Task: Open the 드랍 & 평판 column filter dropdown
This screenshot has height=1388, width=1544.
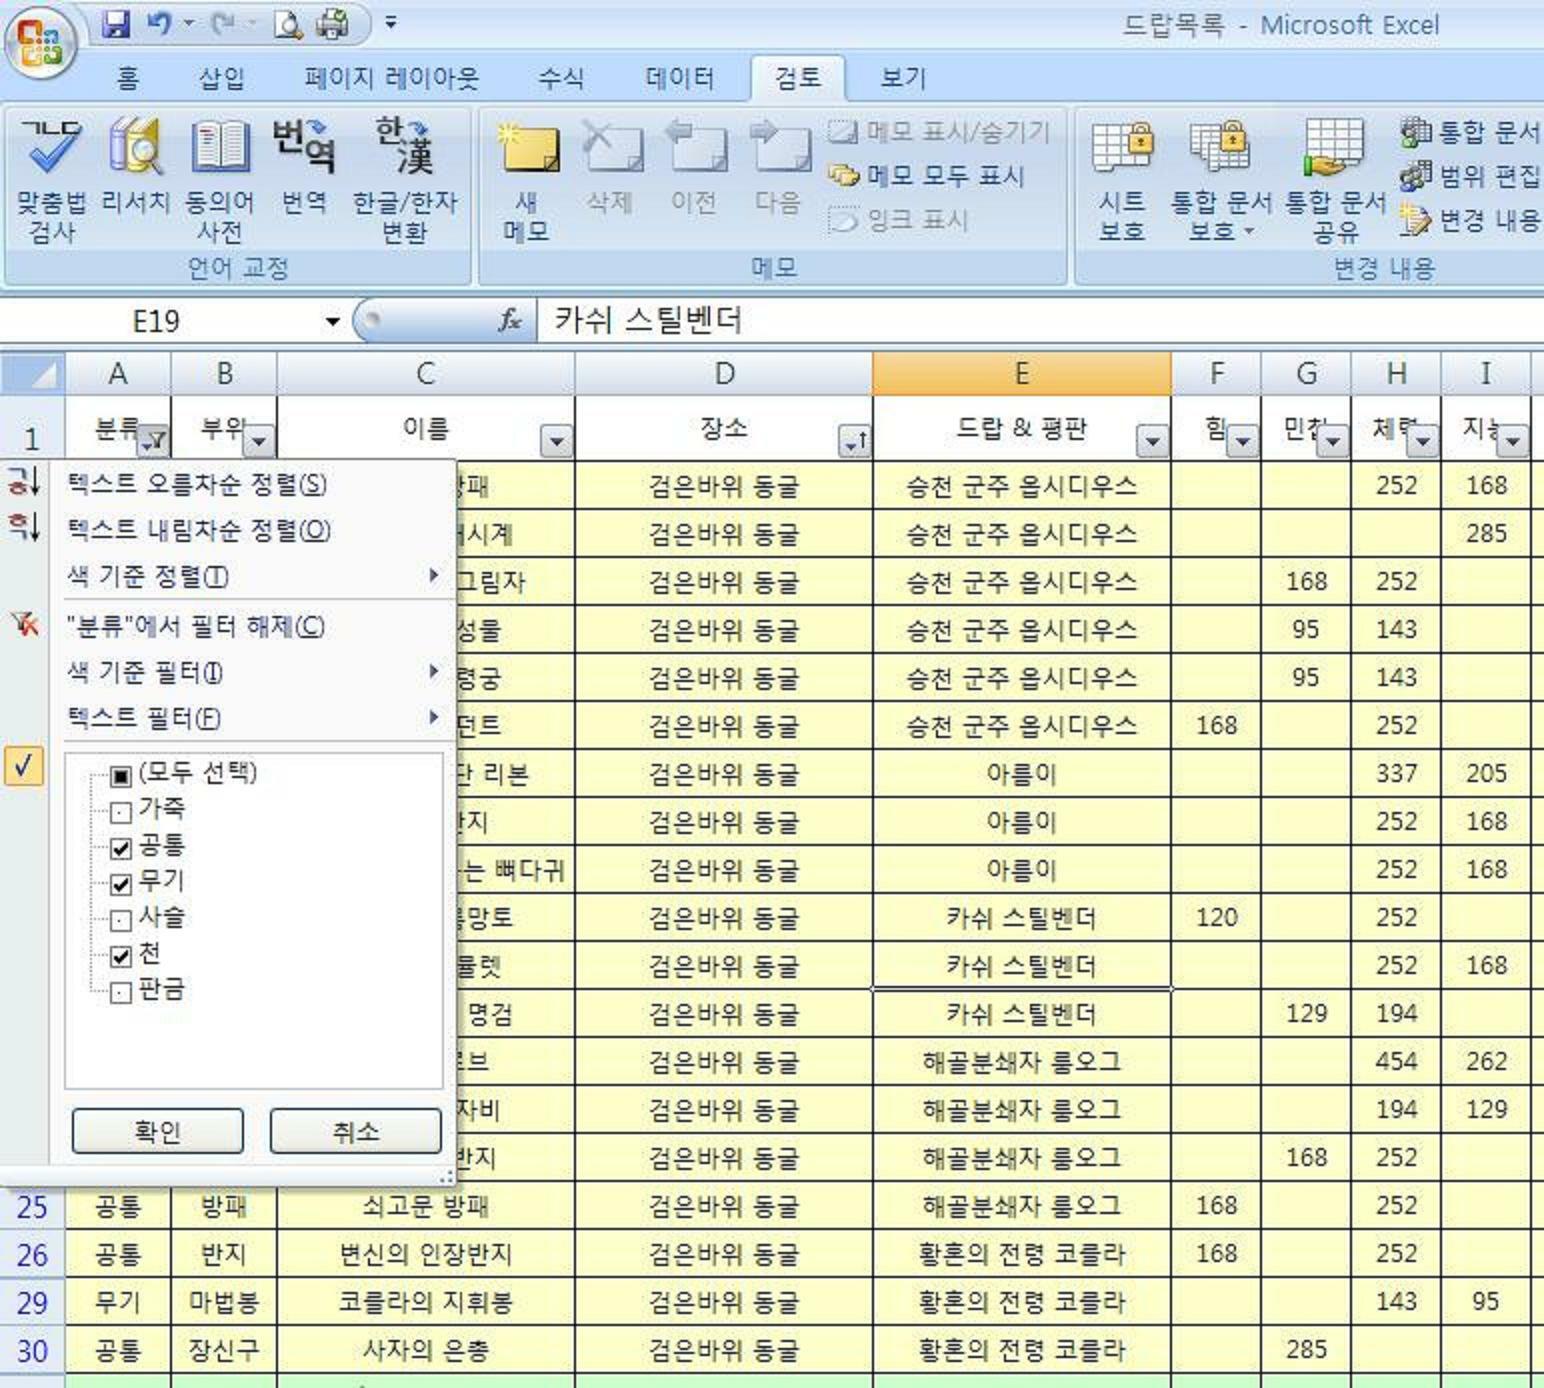Action: coord(1152,440)
